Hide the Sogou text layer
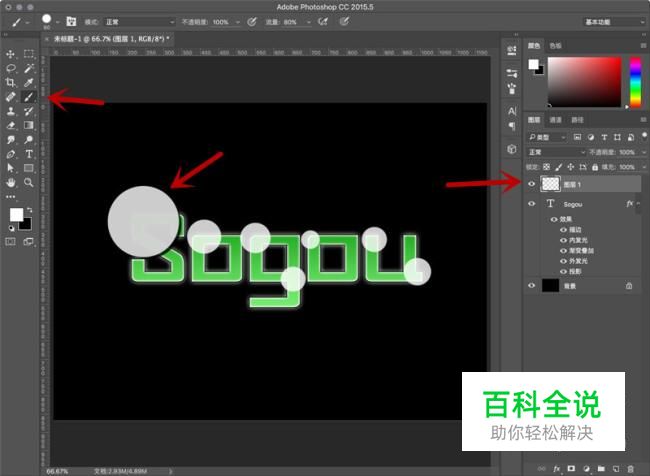Image resolution: width=650 pixels, height=476 pixels. pos(531,204)
